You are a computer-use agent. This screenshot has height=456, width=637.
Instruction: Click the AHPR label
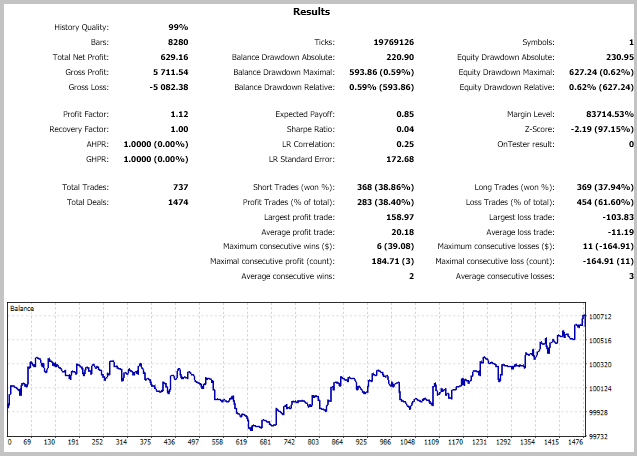98,144
